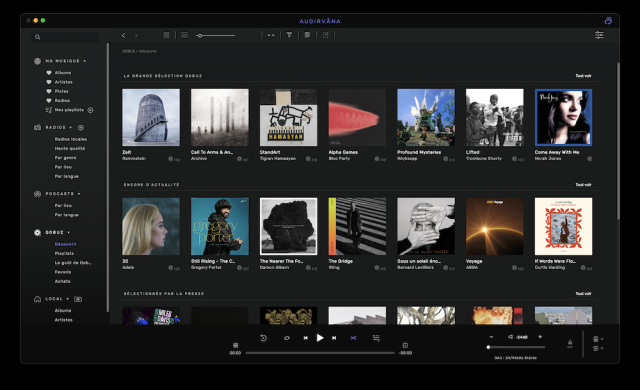The width and height of the screenshot is (640, 390).
Task: Click the Podcasts icon in sidebar
Action: tap(38, 194)
